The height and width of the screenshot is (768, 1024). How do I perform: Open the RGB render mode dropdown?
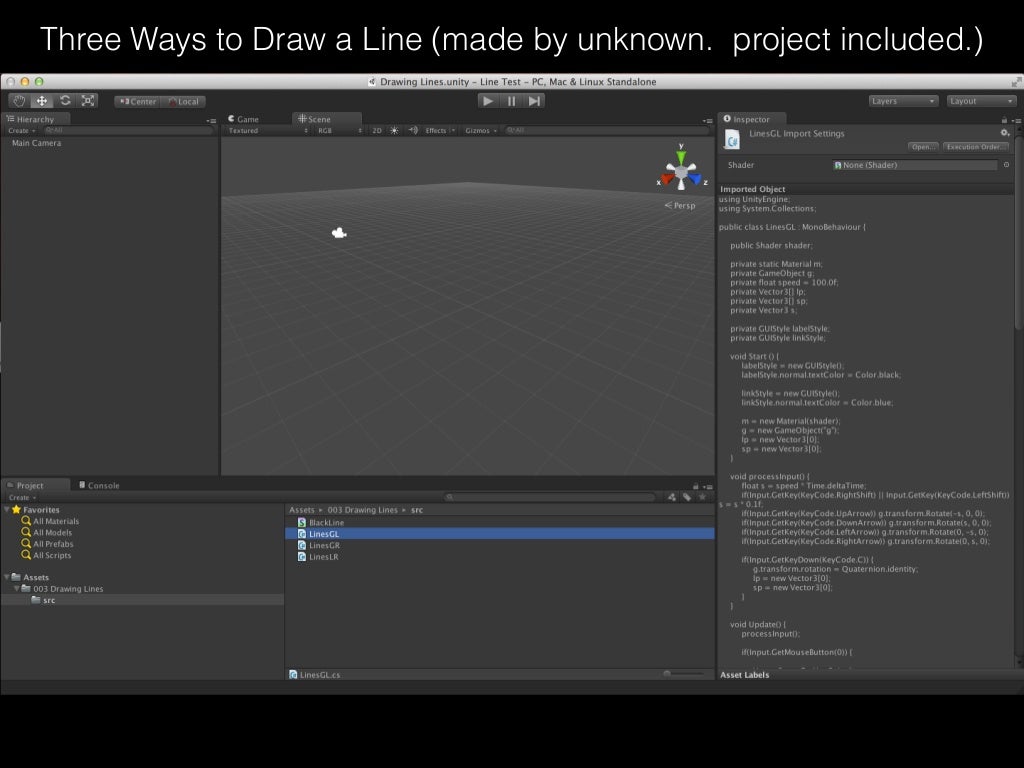coord(339,131)
